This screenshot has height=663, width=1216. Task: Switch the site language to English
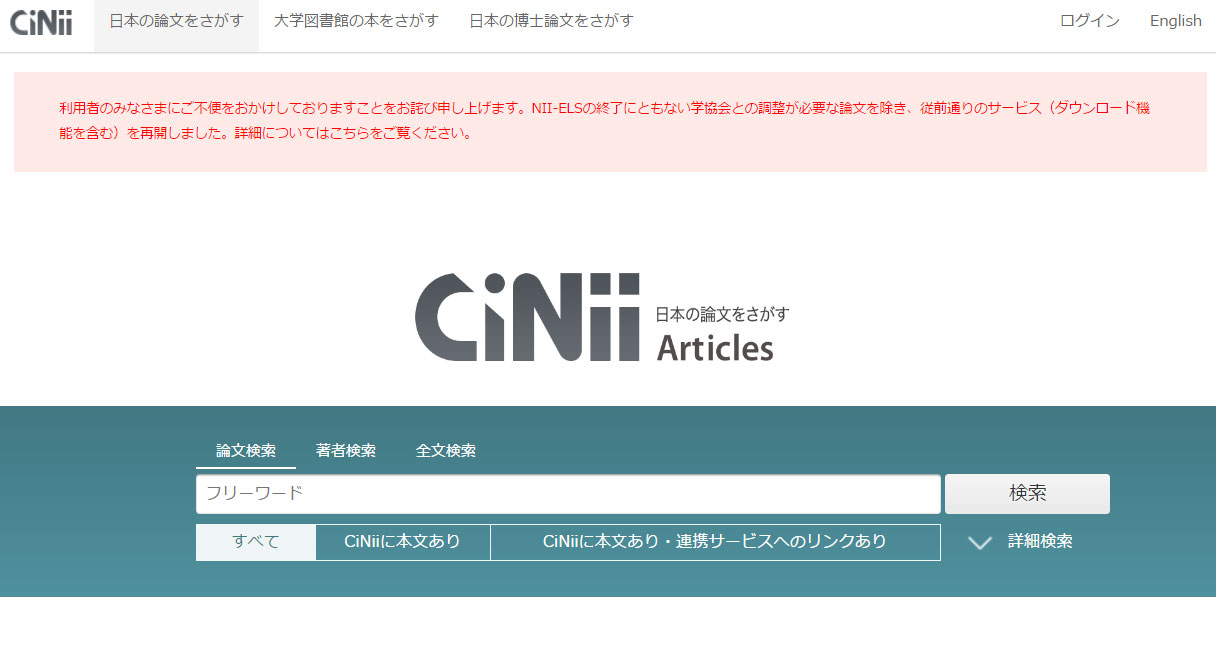coord(1175,20)
